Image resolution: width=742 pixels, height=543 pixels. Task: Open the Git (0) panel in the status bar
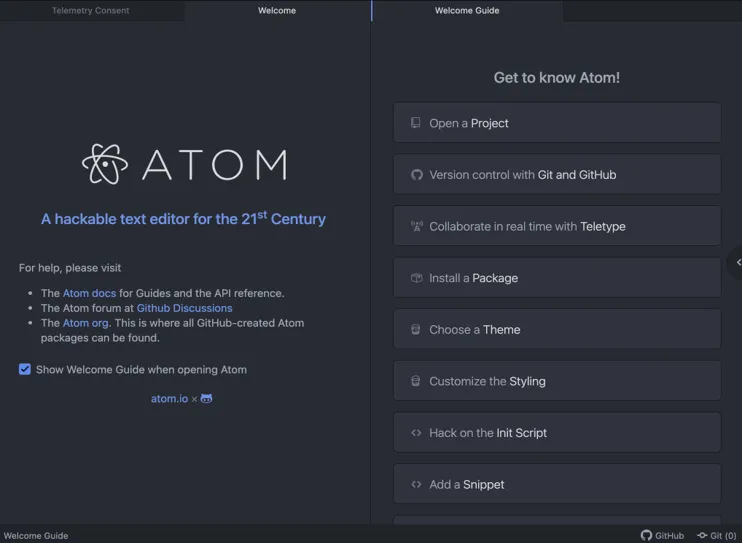[716, 535]
